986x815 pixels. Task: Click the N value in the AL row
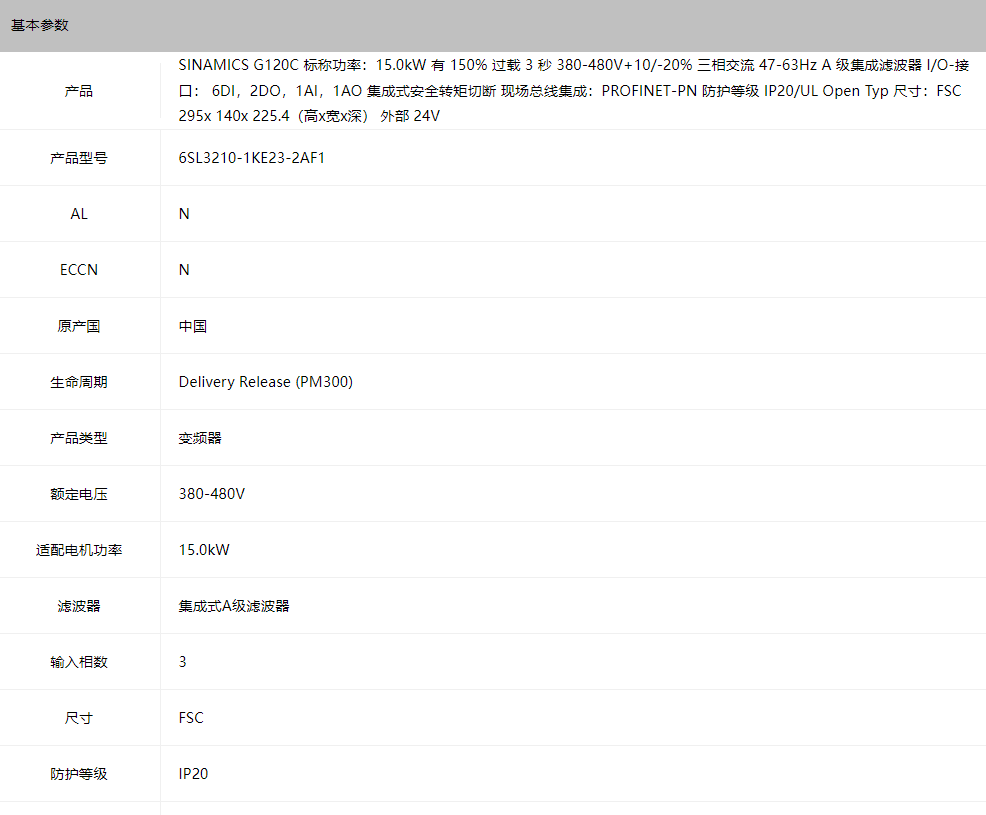pos(184,214)
